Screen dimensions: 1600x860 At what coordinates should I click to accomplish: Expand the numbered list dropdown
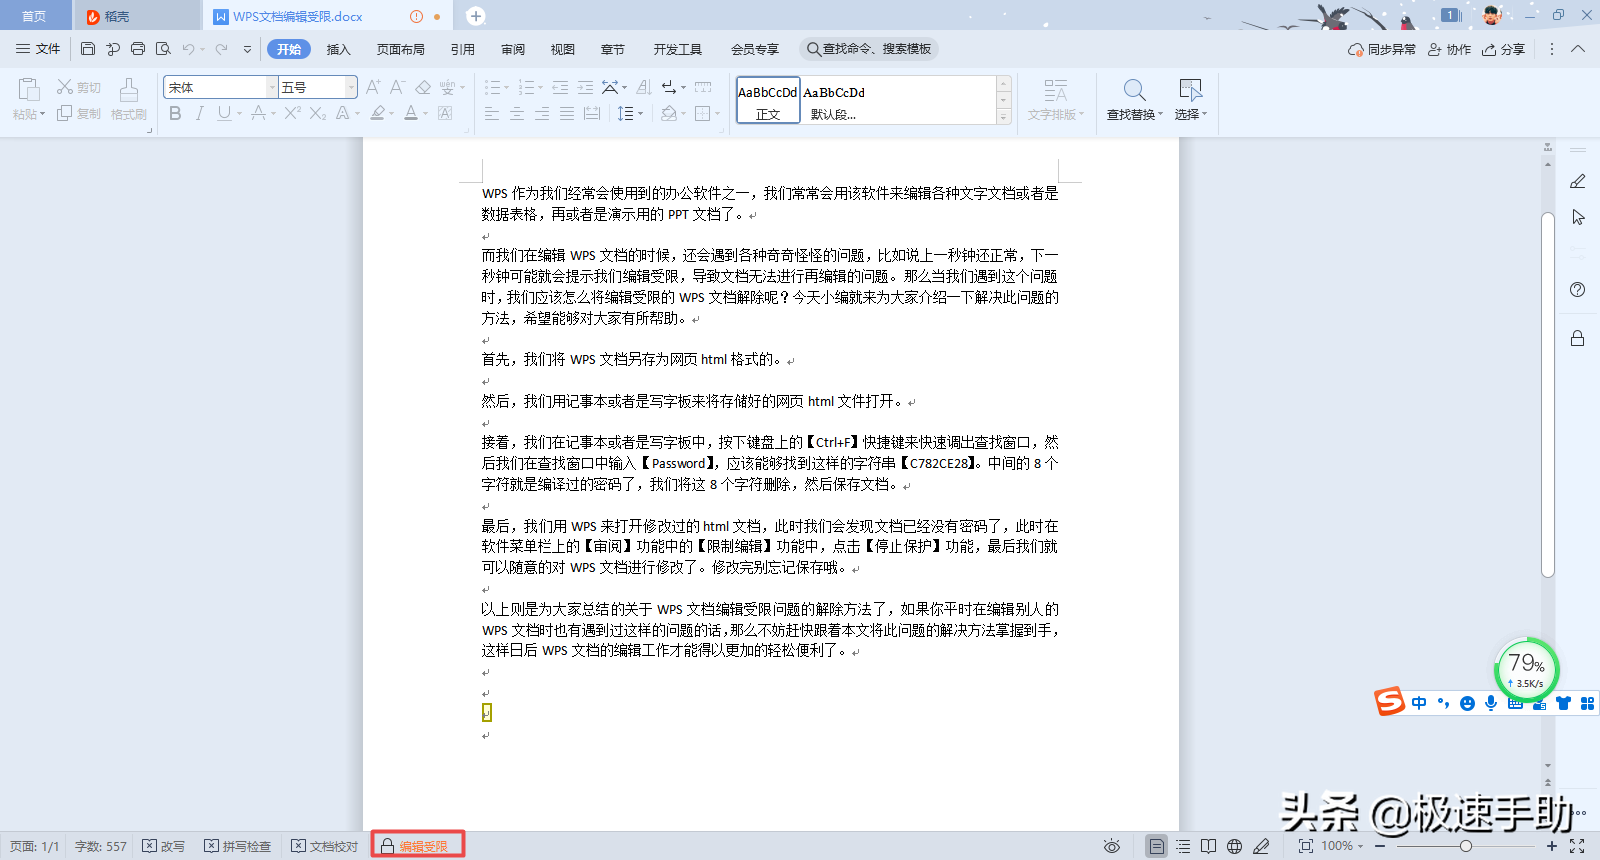click(x=540, y=88)
